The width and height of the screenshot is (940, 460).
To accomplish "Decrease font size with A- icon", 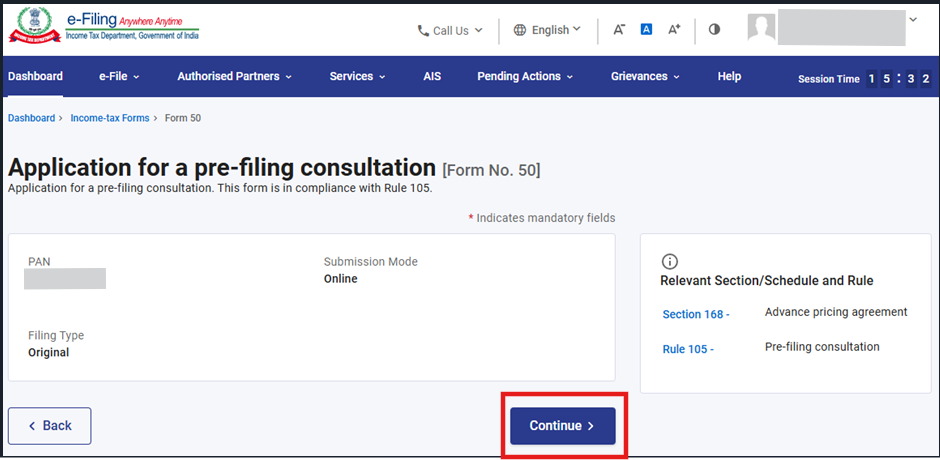I will pyautogui.click(x=619, y=29).
